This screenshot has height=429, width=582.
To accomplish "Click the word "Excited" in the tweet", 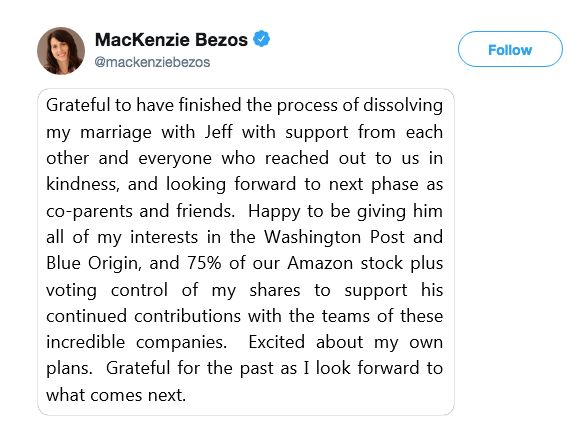I will coord(277,342).
